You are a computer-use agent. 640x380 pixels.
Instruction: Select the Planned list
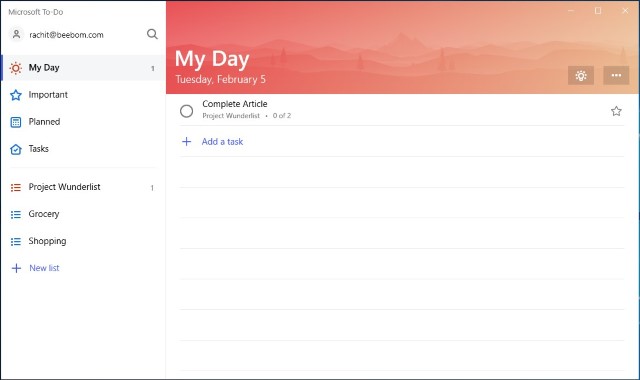pyautogui.click(x=83, y=122)
